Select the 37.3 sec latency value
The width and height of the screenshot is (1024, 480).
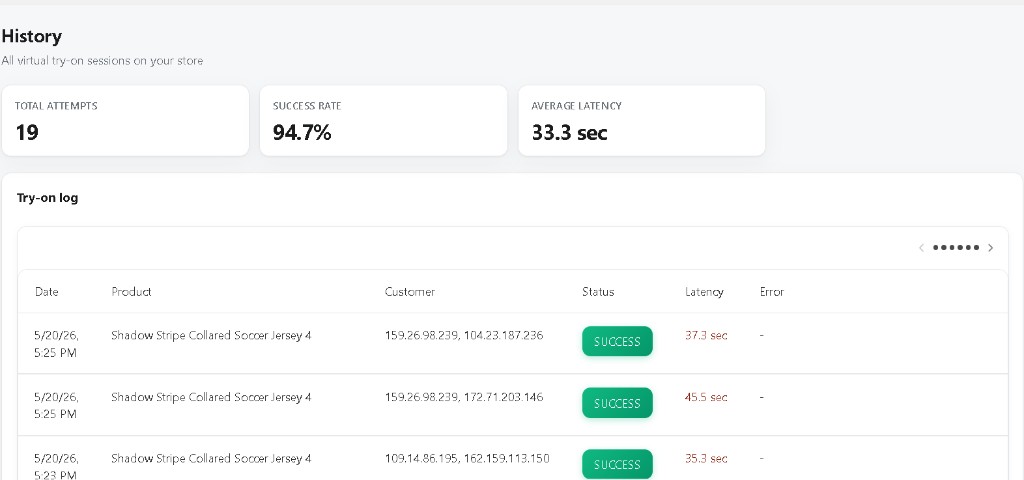click(706, 336)
